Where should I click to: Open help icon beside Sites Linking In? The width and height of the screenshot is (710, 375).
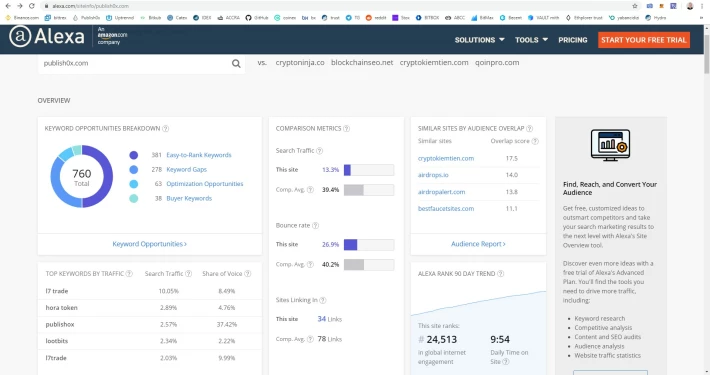323,300
